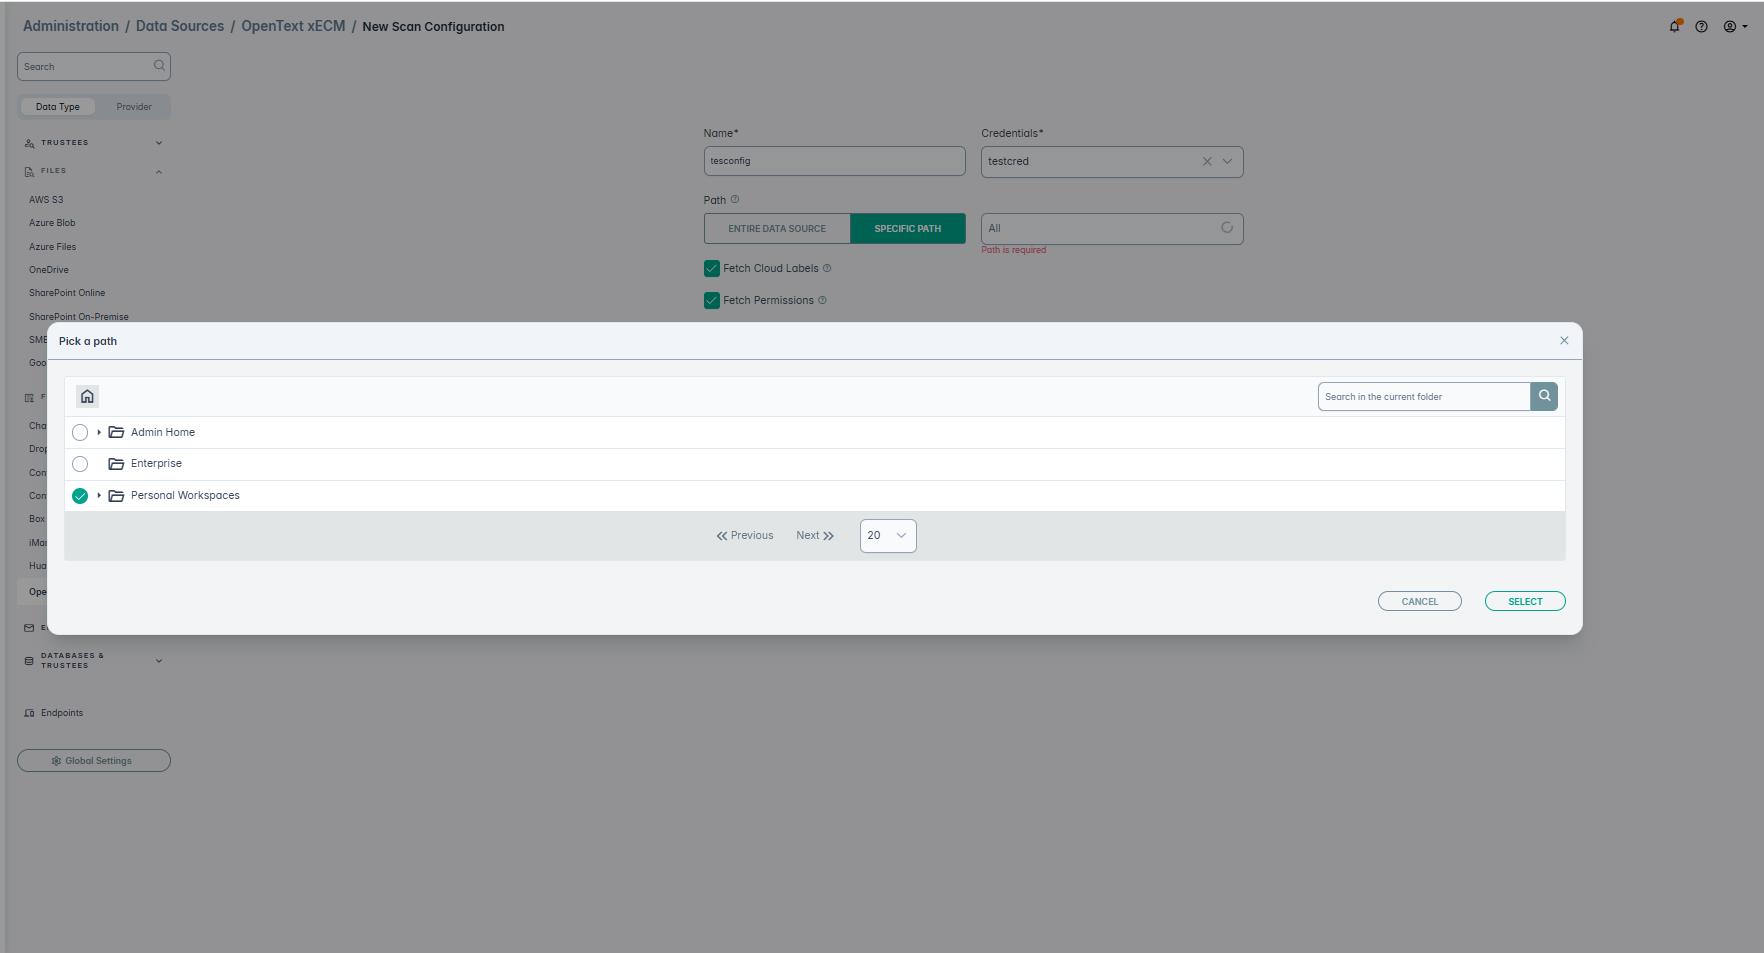
Task: Toggle the Fetch Permissions checkbox
Action: pos(712,301)
